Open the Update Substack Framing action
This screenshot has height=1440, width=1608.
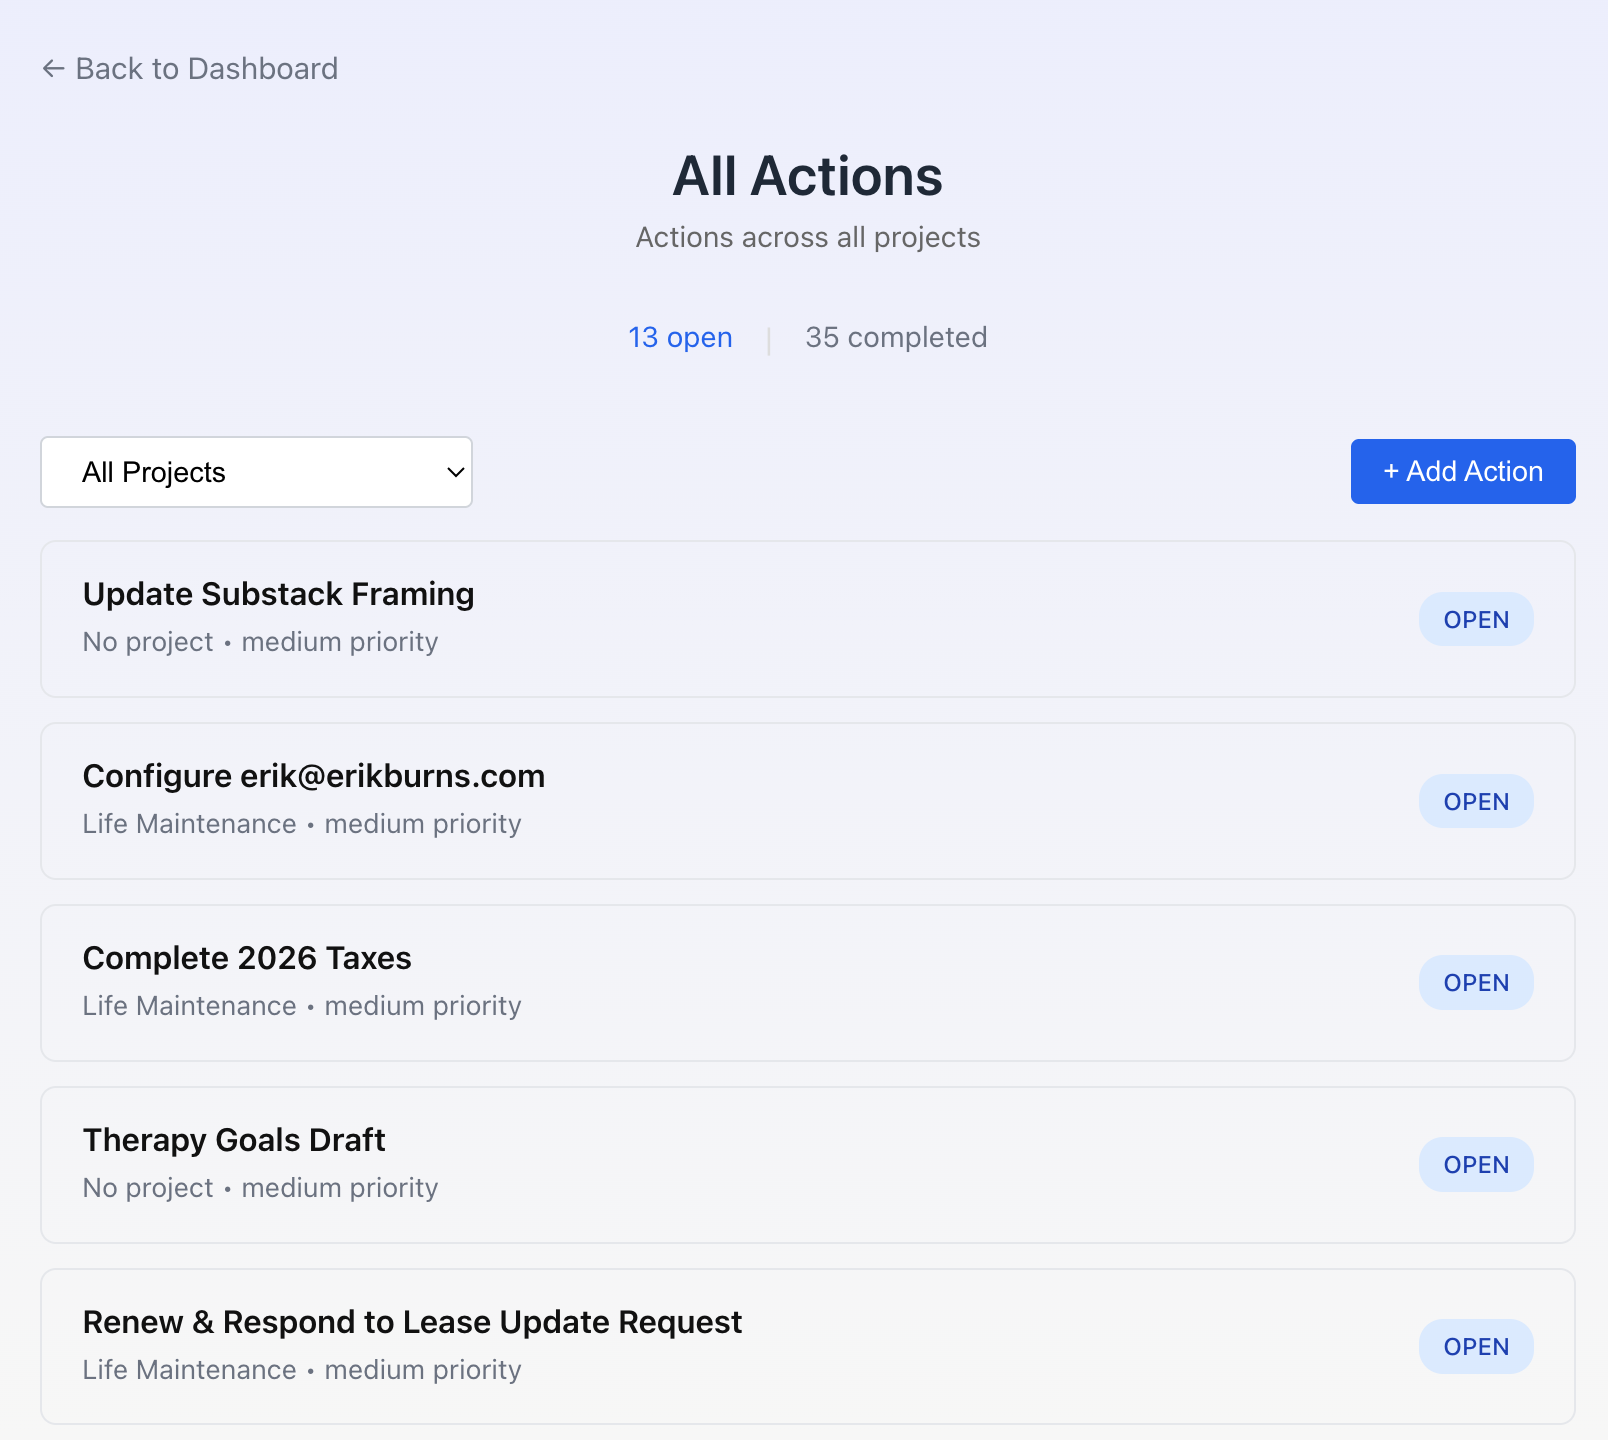(278, 595)
